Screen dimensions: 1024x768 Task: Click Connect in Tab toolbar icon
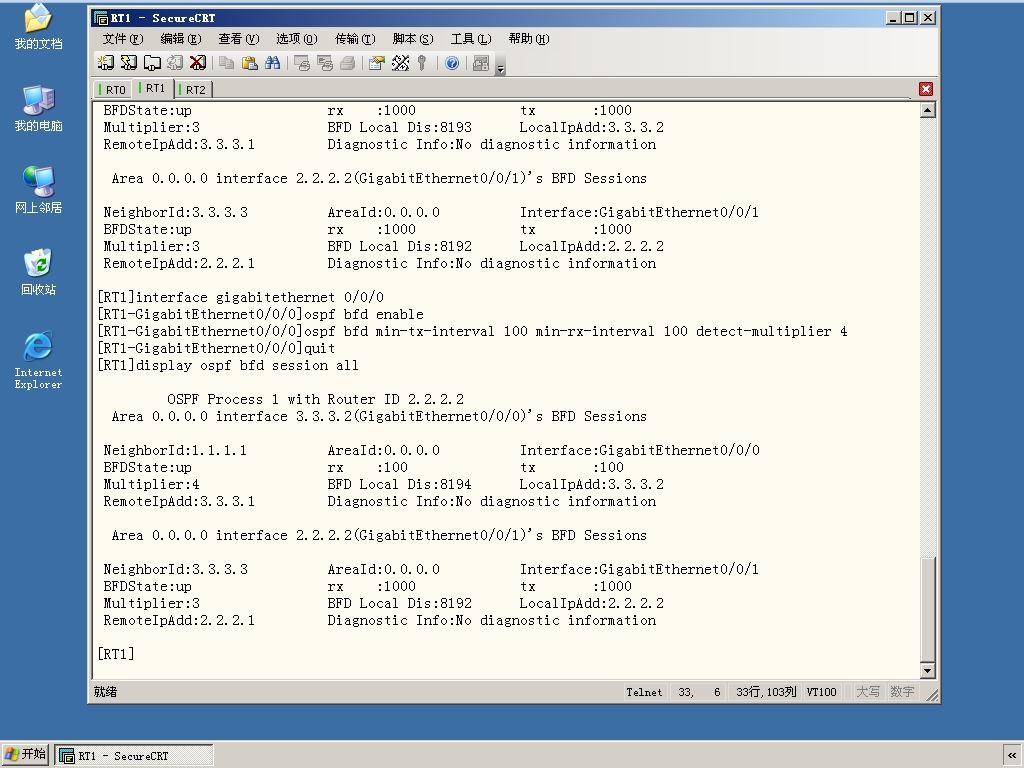click(x=152, y=63)
